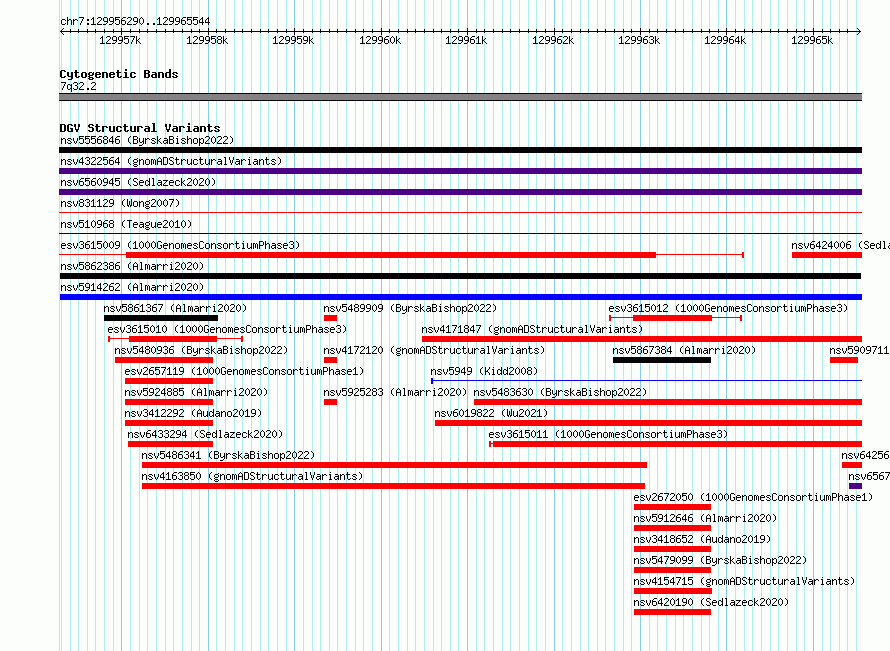Click the nsv64256 label at right edge
Image resolution: width=890 pixels, height=651 pixels.
[865, 455]
